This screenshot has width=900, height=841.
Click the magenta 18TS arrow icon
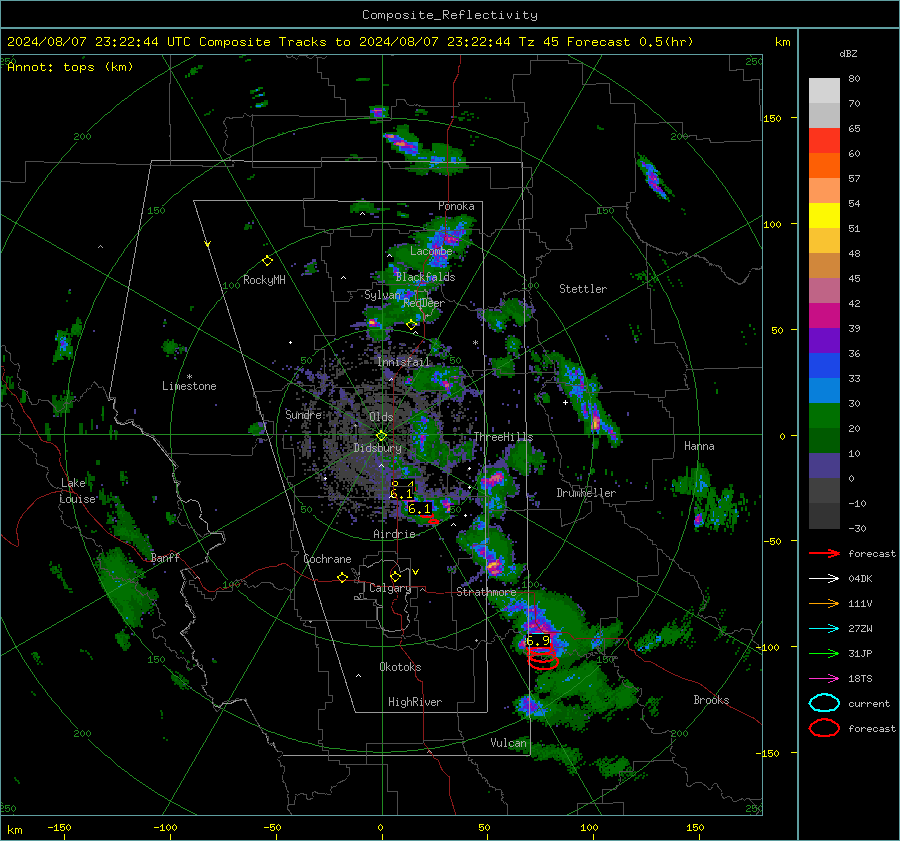(x=824, y=679)
